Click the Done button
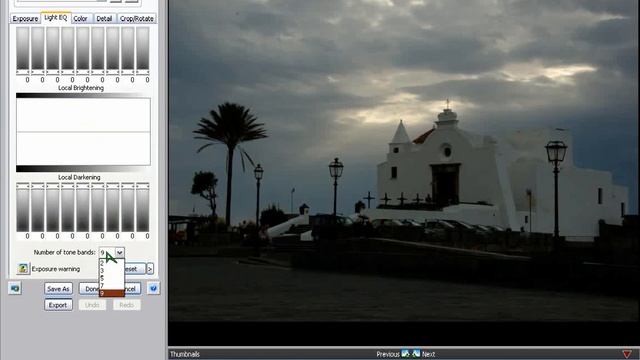This screenshot has height=360, width=640. (x=89, y=289)
